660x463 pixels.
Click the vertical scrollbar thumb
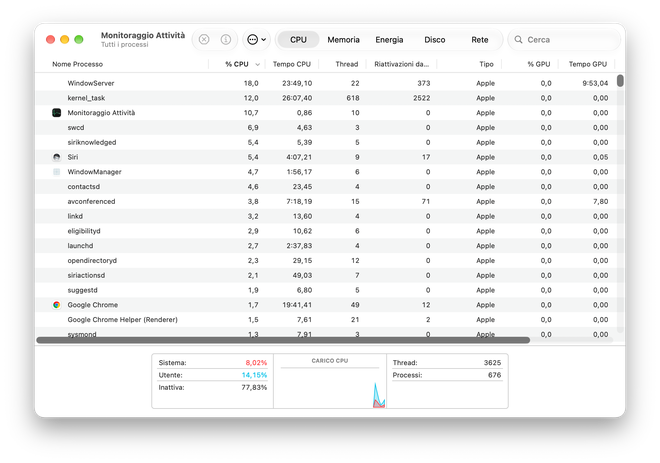620,80
